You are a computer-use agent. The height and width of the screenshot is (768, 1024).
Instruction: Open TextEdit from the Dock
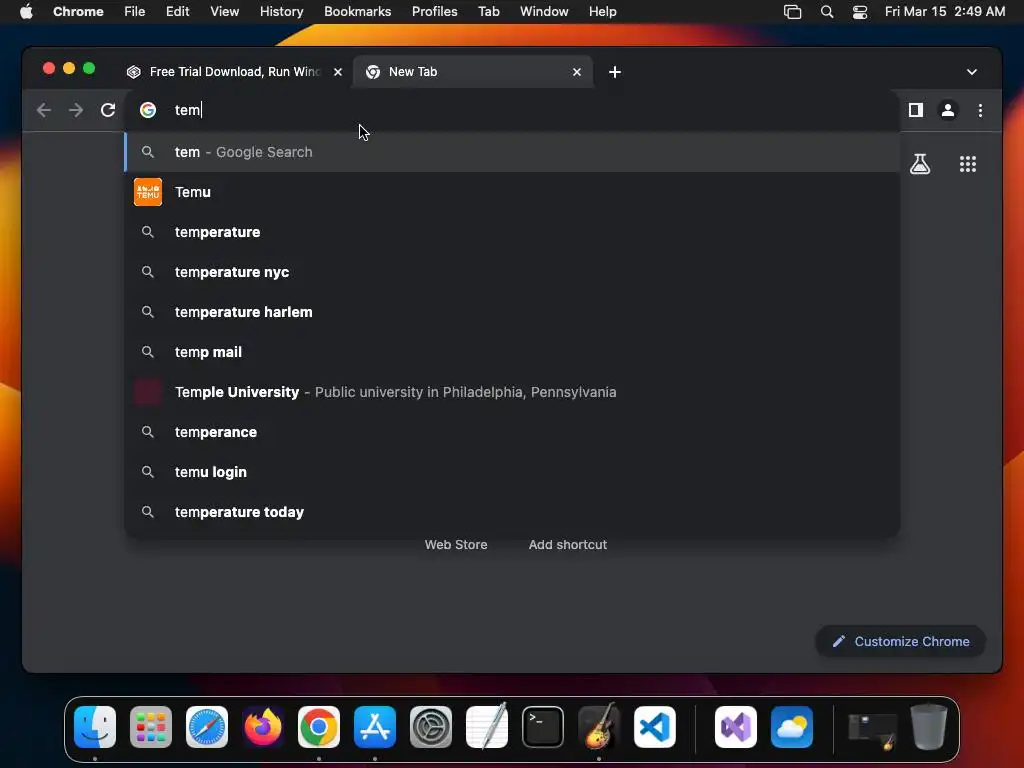[x=487, y=726]
